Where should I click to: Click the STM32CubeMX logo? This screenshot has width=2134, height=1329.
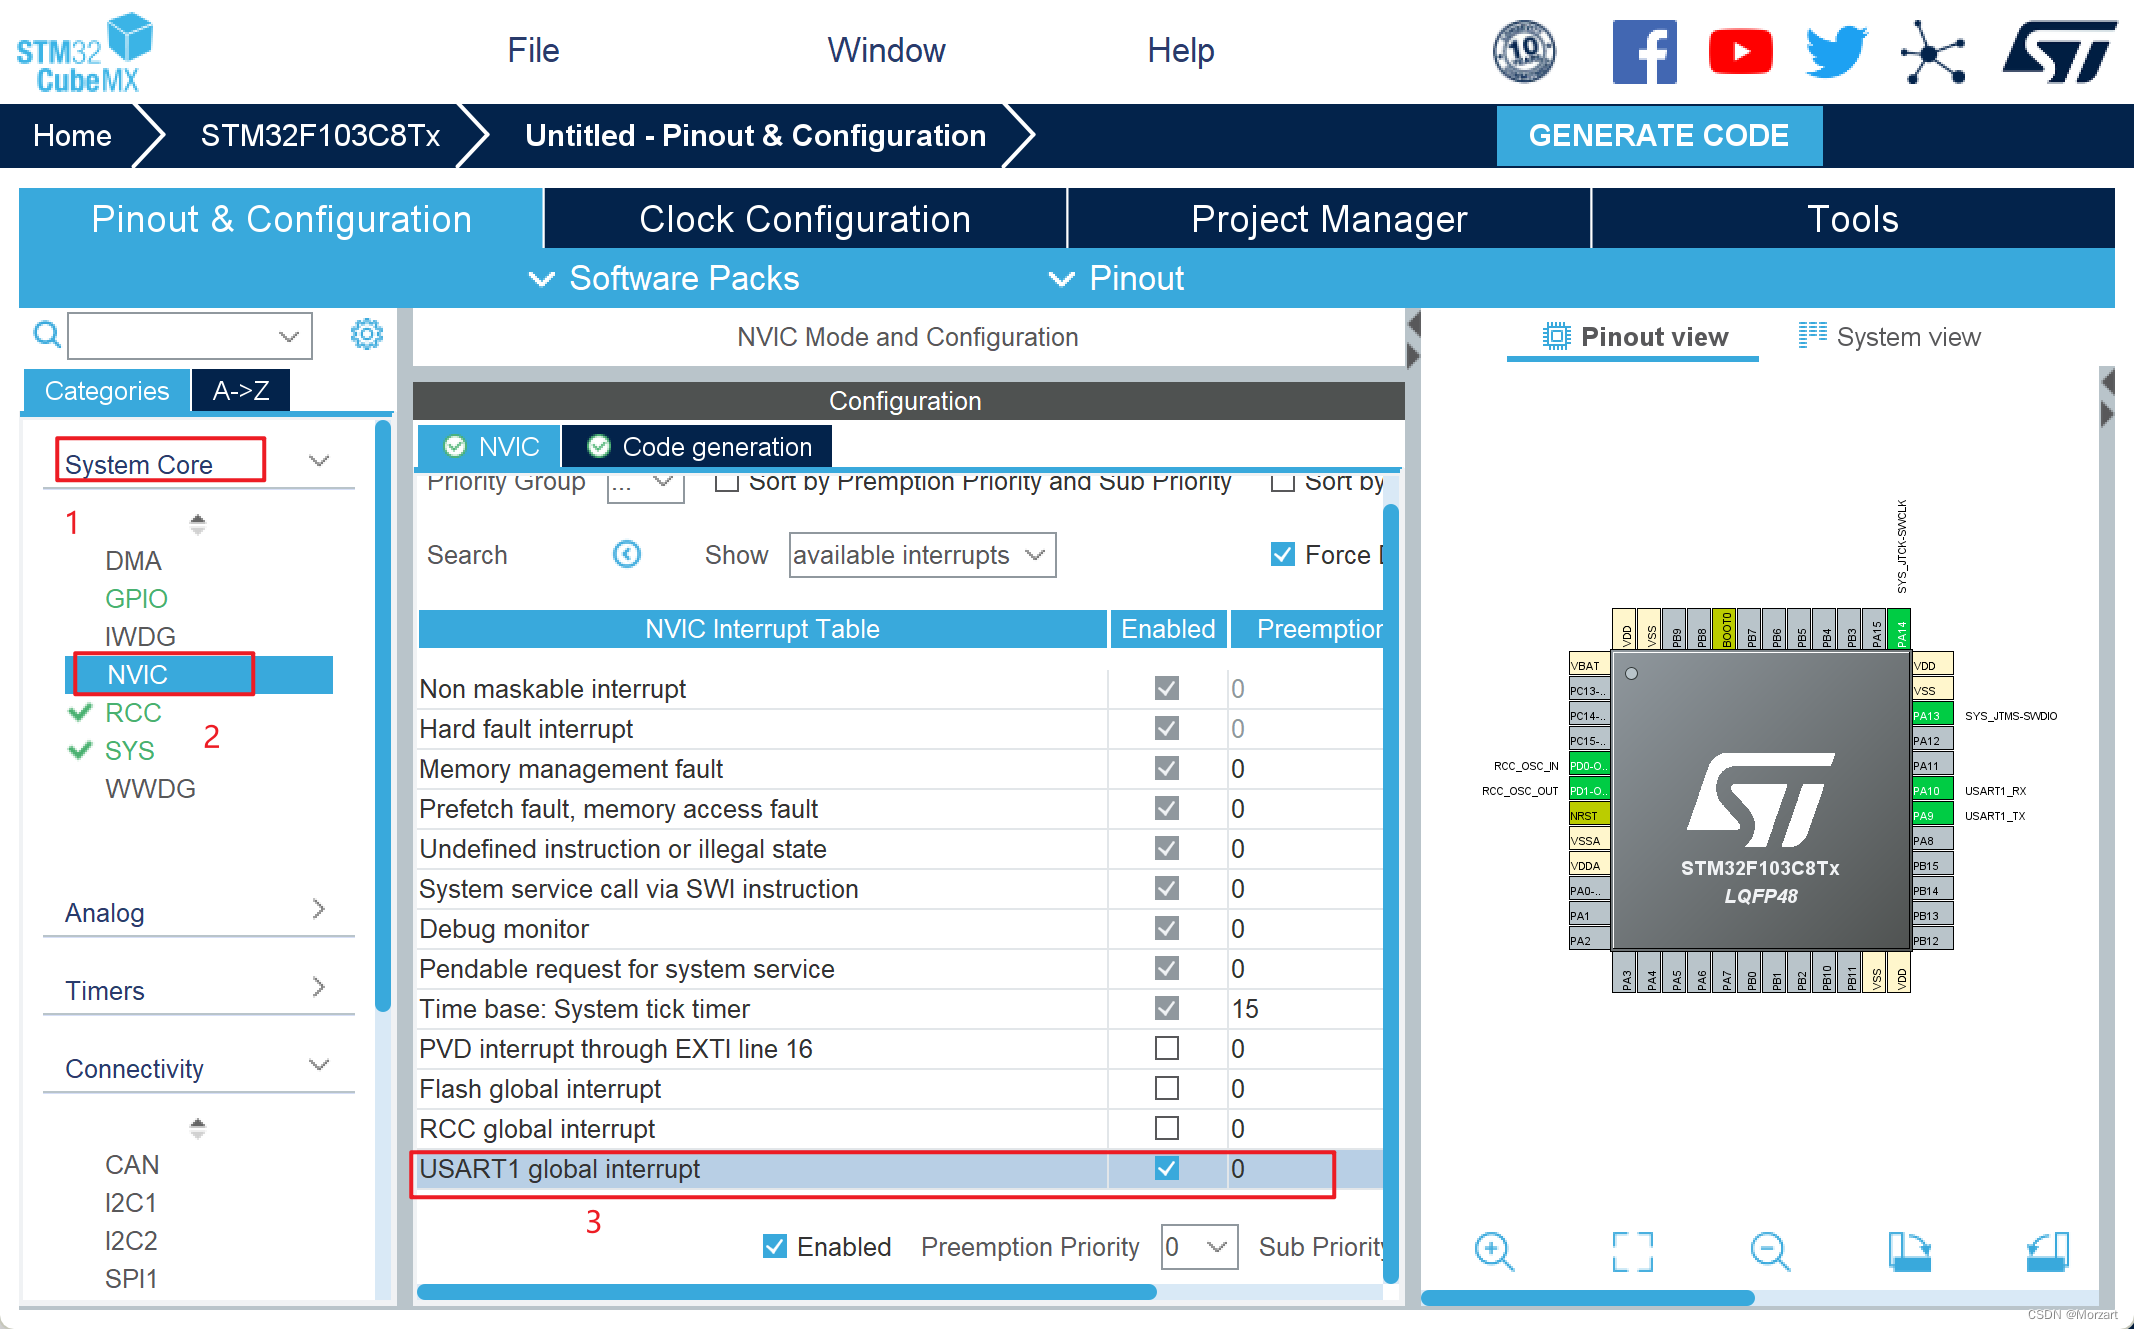click(85, 52)
